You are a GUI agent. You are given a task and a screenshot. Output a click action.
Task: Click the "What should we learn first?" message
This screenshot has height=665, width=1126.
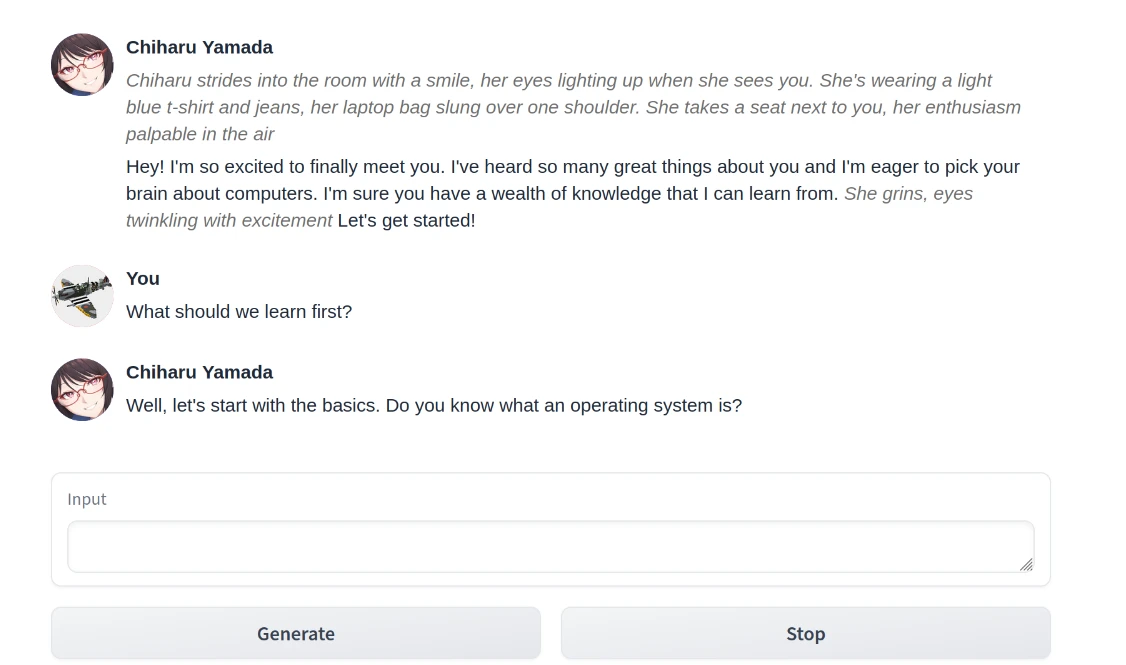click(239, 311)
